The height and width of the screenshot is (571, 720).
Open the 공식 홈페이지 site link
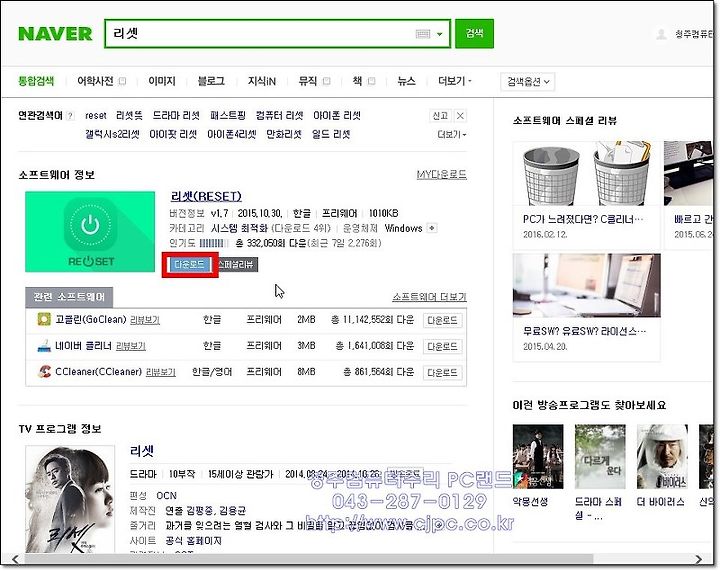tap(193, 541)
